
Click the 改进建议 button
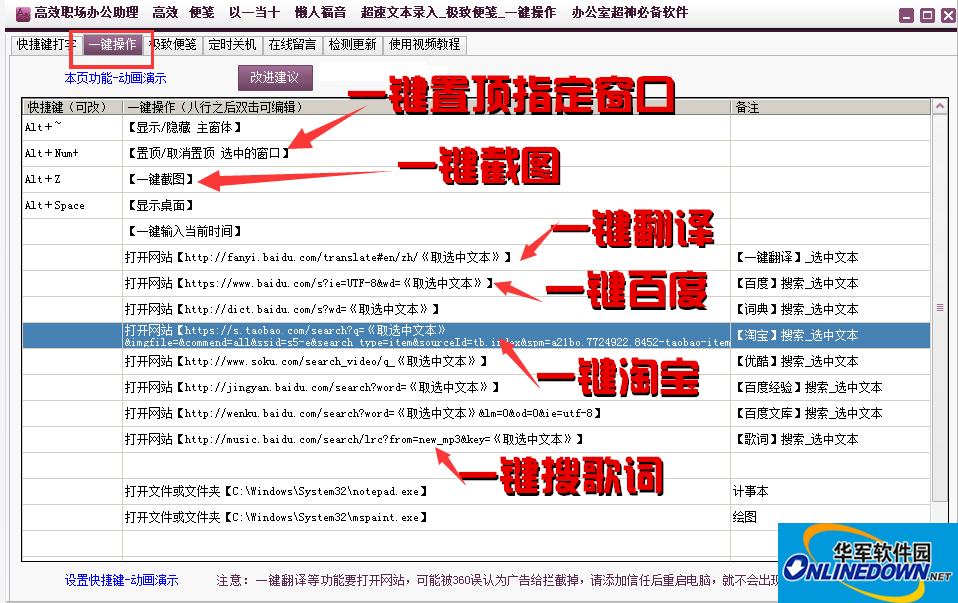click(275, 78)
